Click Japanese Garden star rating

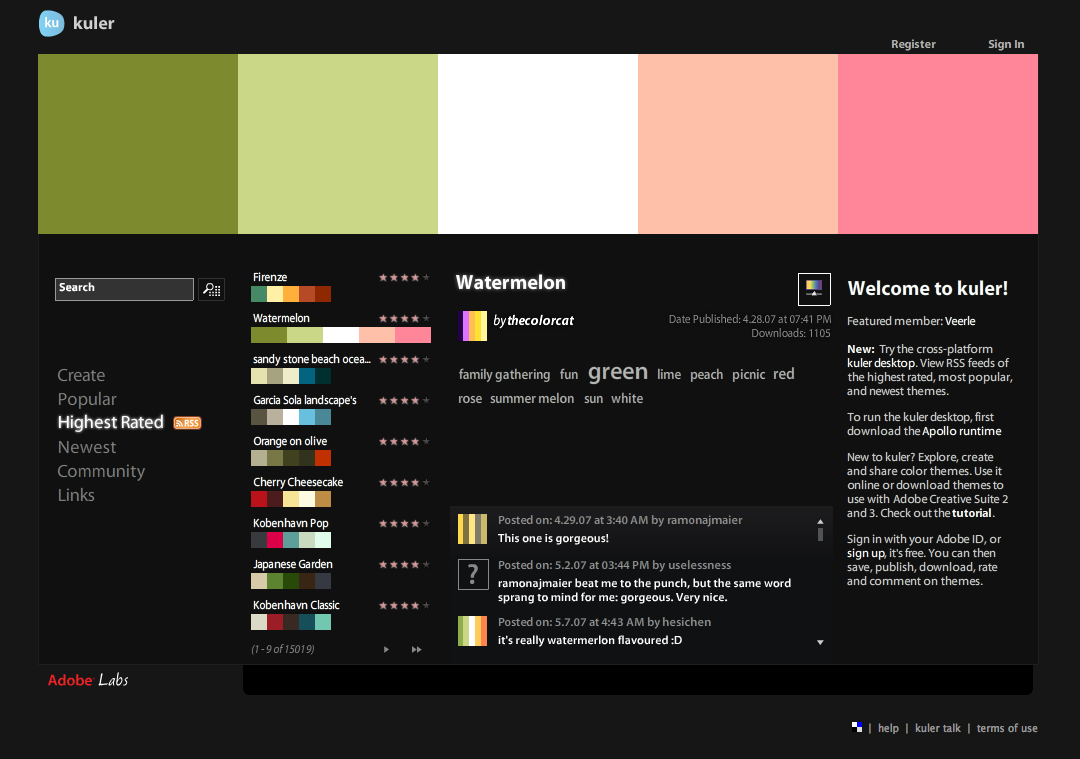click(404, 565)
